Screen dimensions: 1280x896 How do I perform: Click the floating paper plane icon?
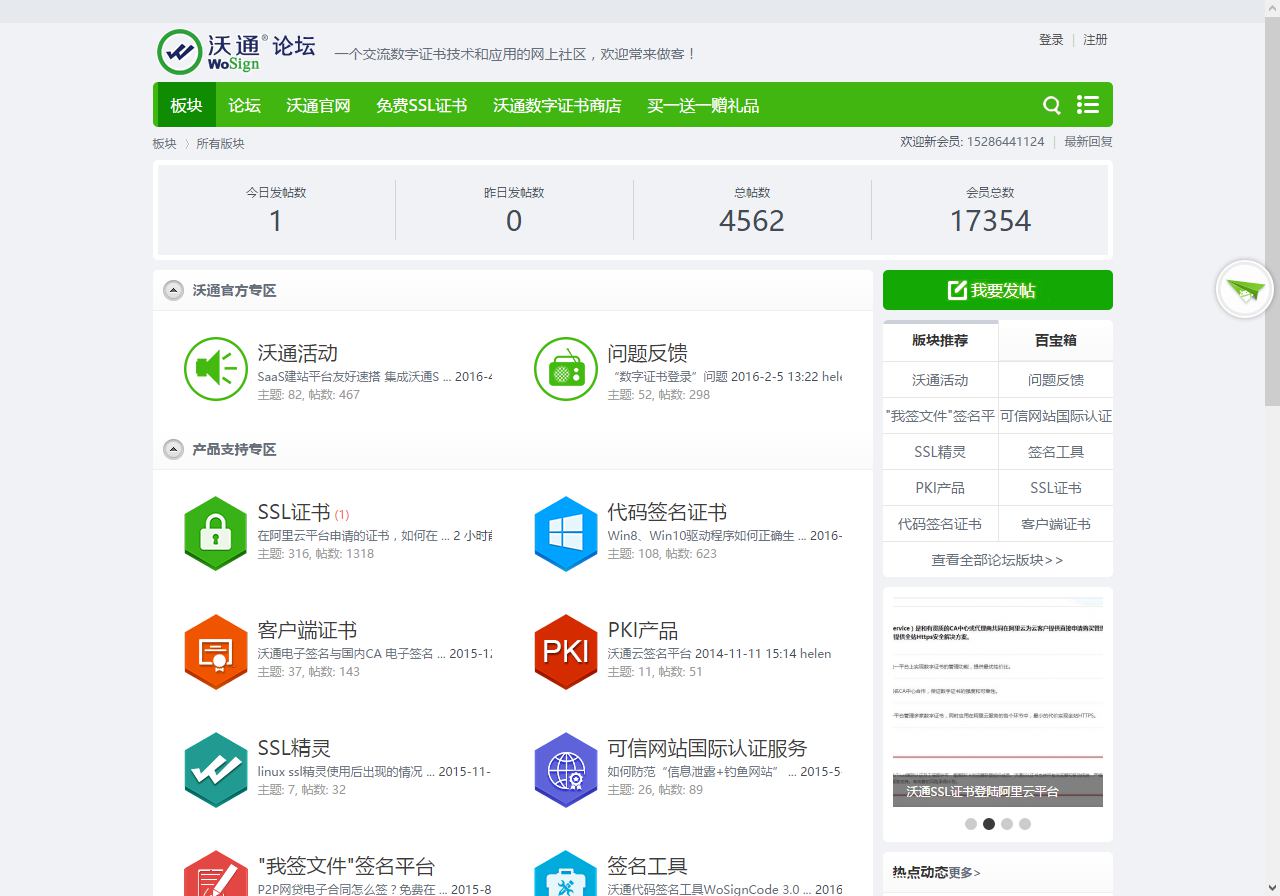1245,290
